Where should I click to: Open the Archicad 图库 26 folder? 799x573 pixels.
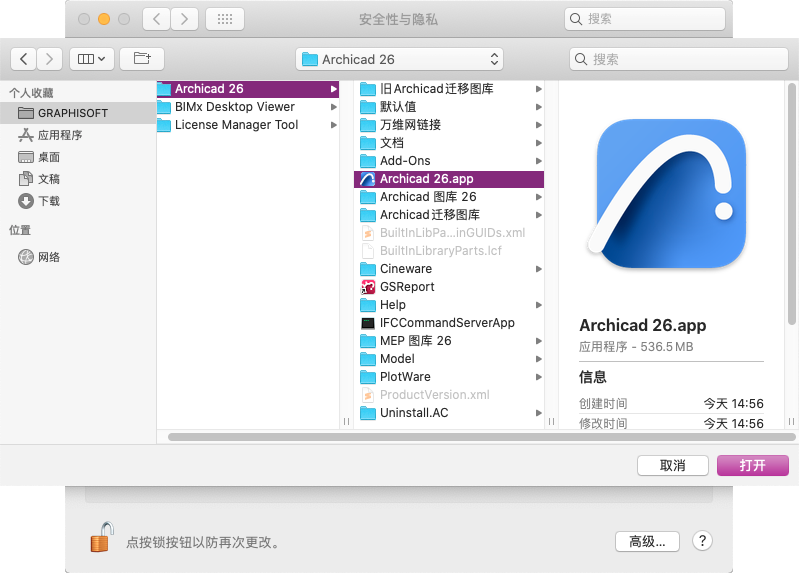pyautogui.click(x=449, y=197)
